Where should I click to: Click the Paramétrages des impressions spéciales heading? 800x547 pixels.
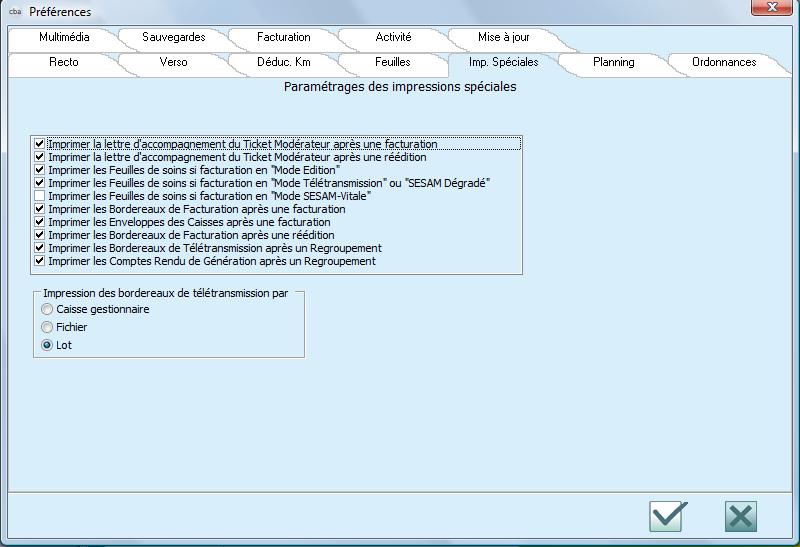tap(400, 87)
